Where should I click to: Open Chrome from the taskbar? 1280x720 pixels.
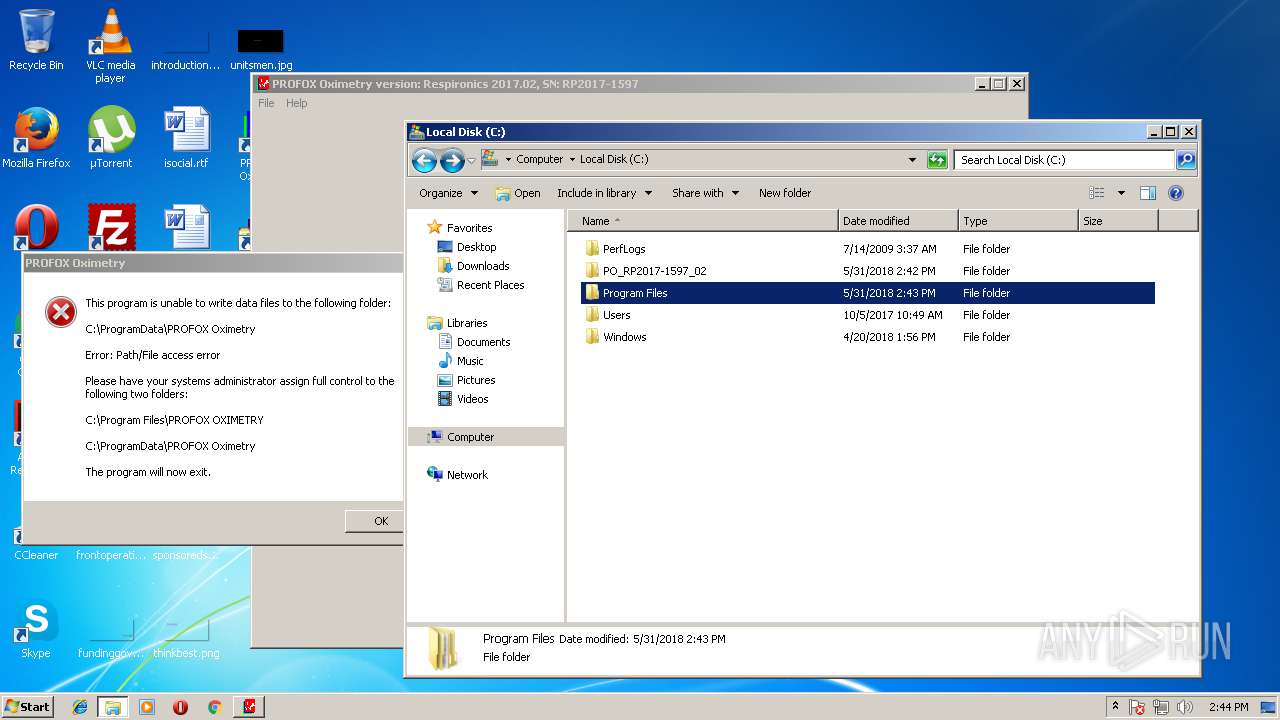[x=214, y=707]
